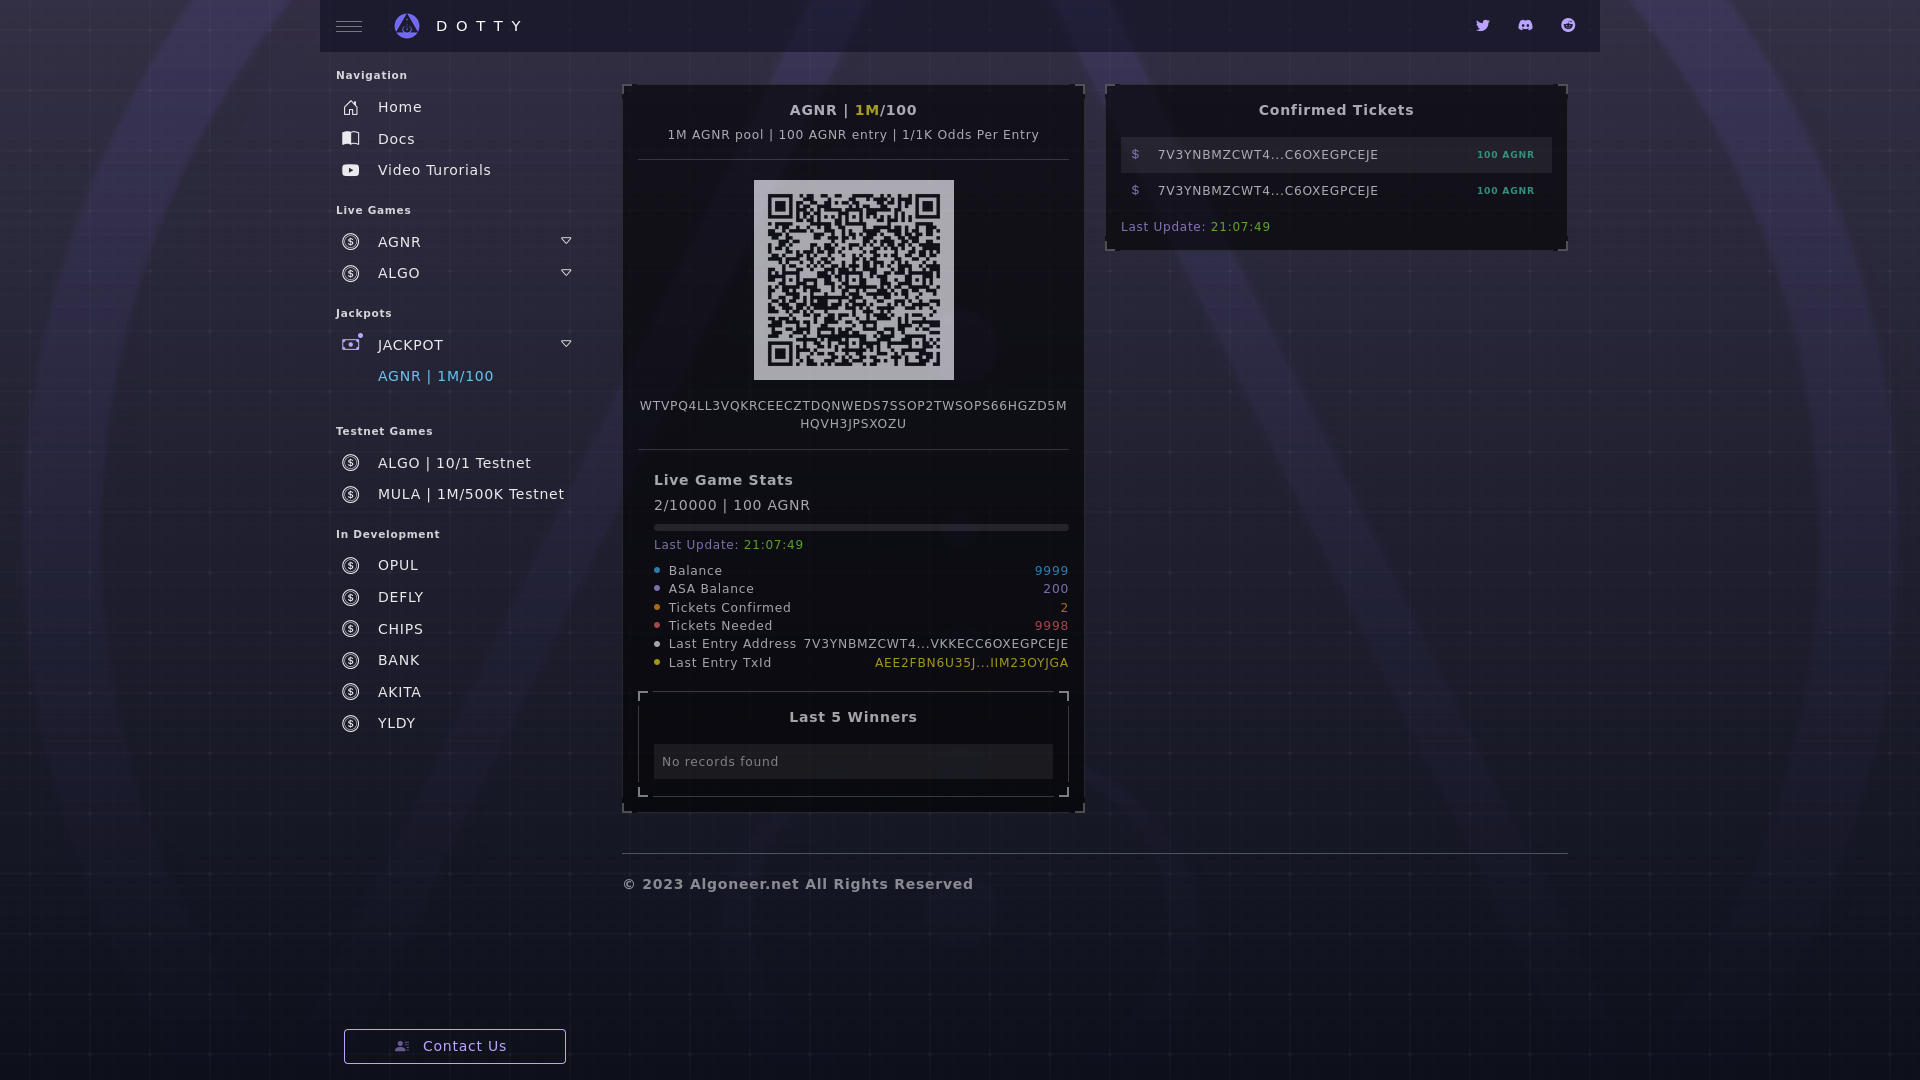This screenshot has width=1920, height=1080.
Task: Open MULA | 1M/500K Testnet game
Action: tap(470, 494)
